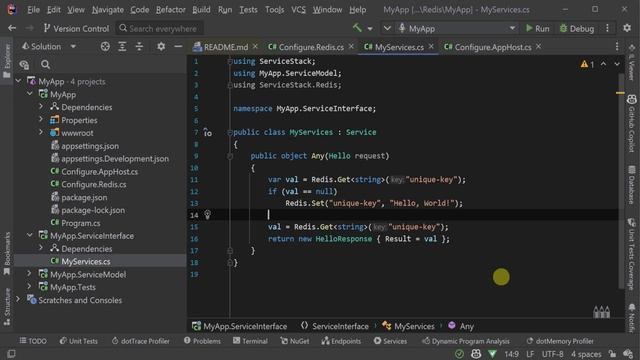Close the MyServices.cs tab

coord(431,47)
